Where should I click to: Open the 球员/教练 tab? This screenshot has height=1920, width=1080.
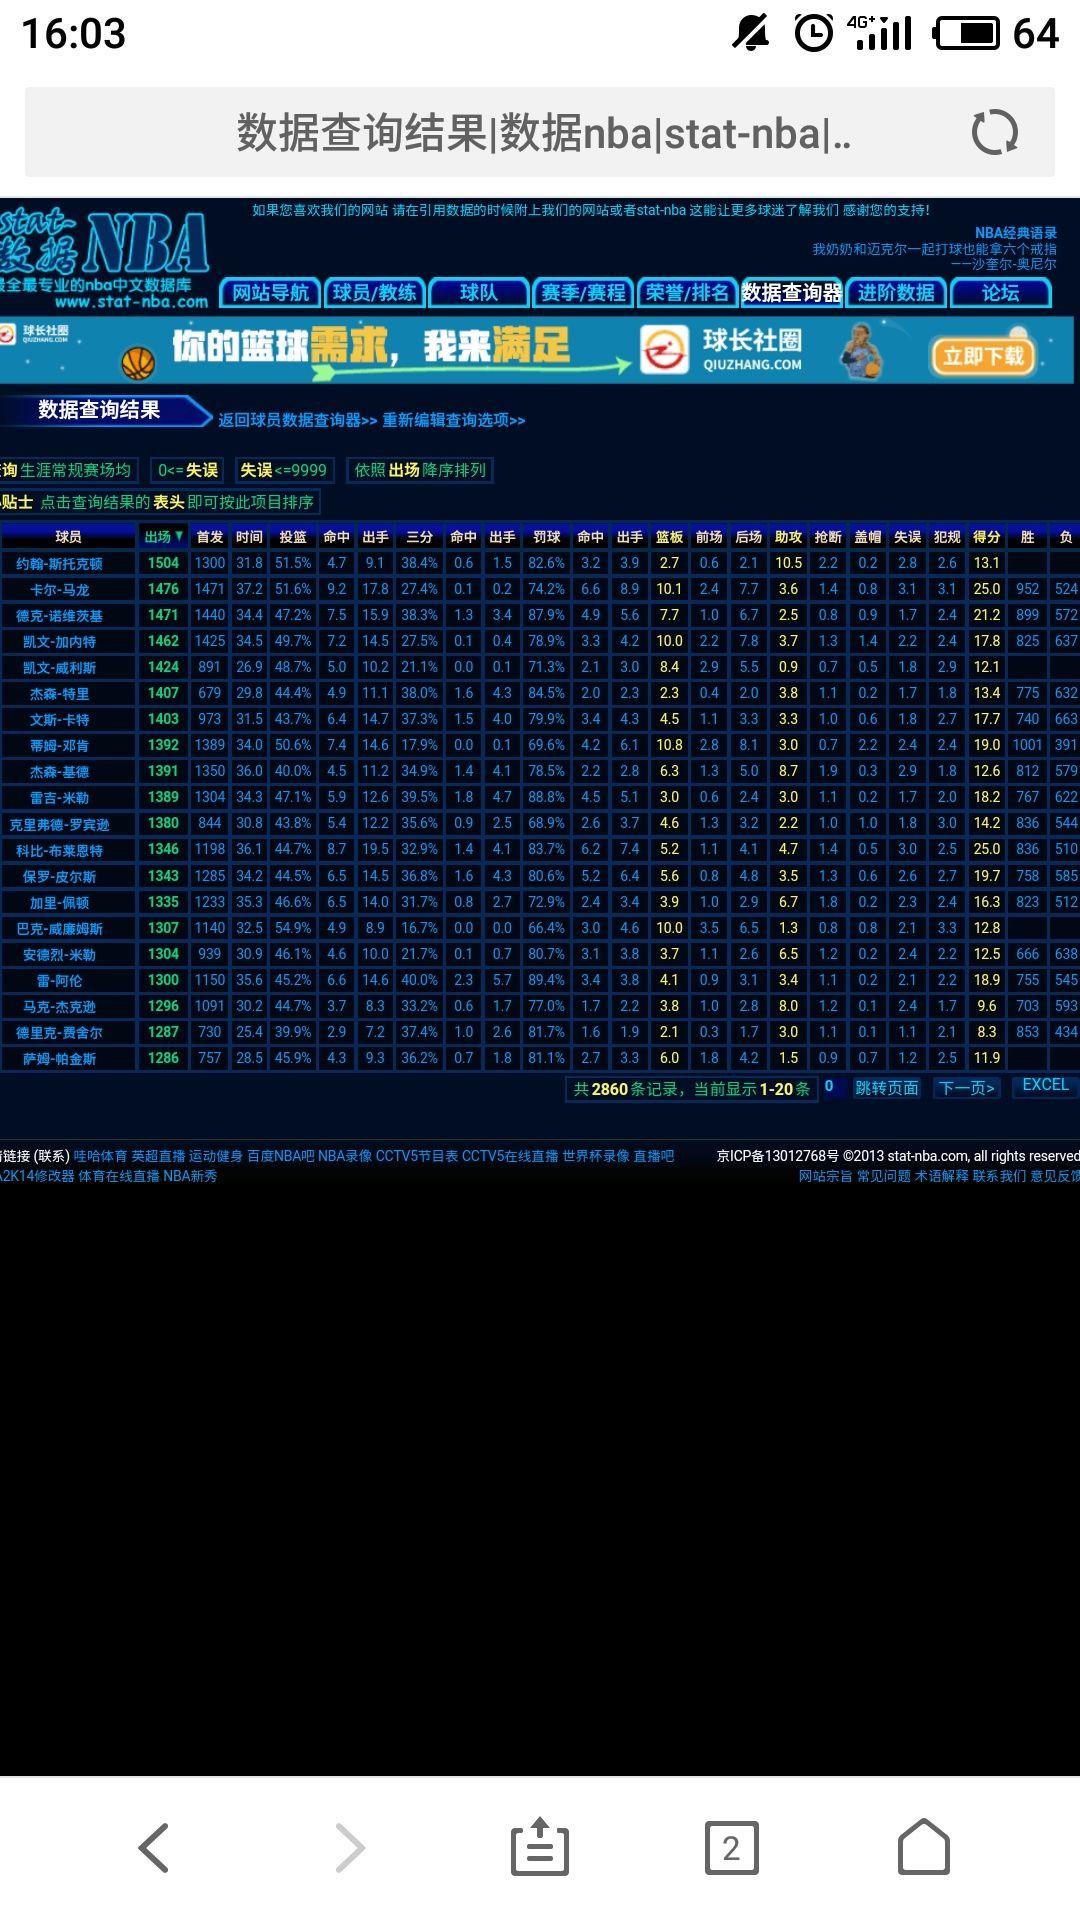click(375, 293)
